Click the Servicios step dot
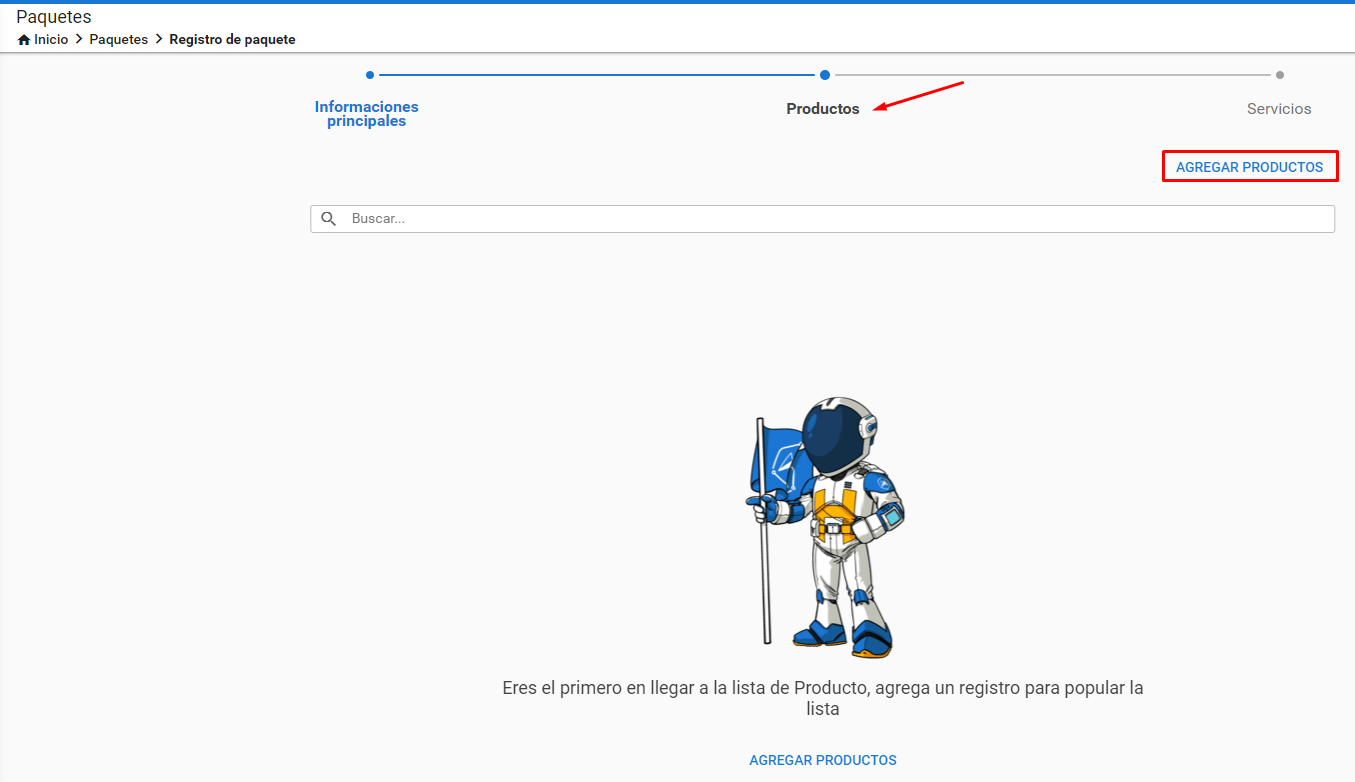 click(x=1280, y=75)
